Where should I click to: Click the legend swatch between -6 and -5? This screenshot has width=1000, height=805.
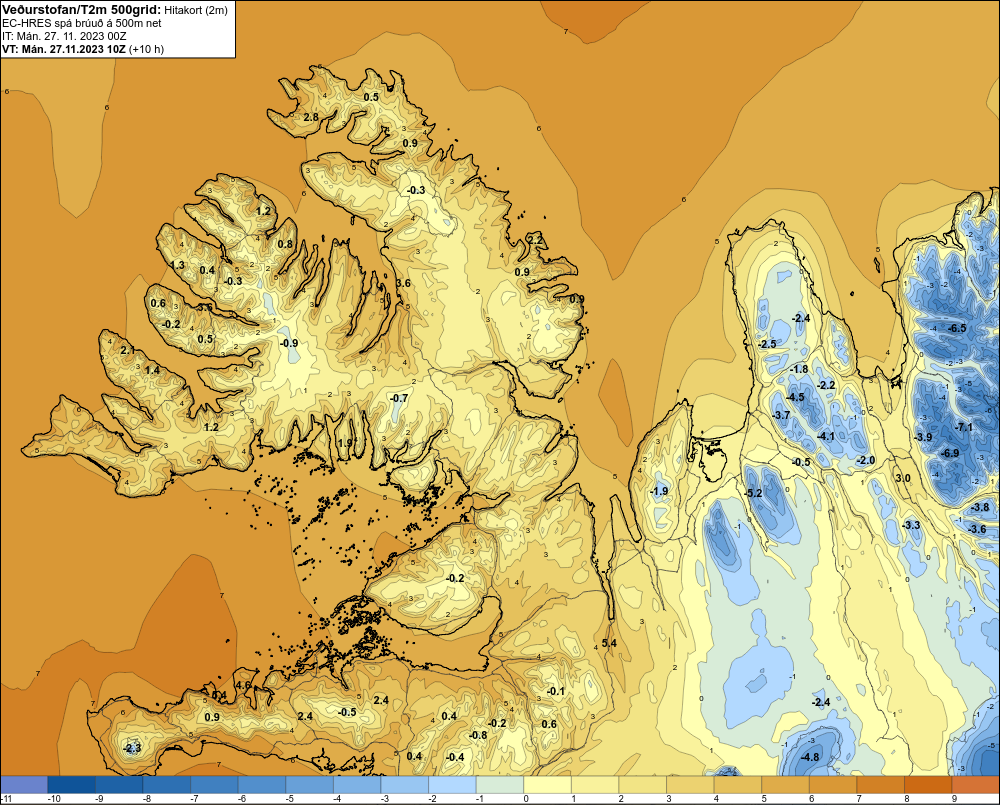[x=262, y=785]
